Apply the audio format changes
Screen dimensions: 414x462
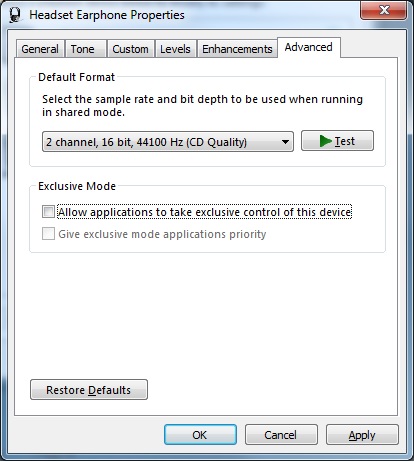point(362,435)
